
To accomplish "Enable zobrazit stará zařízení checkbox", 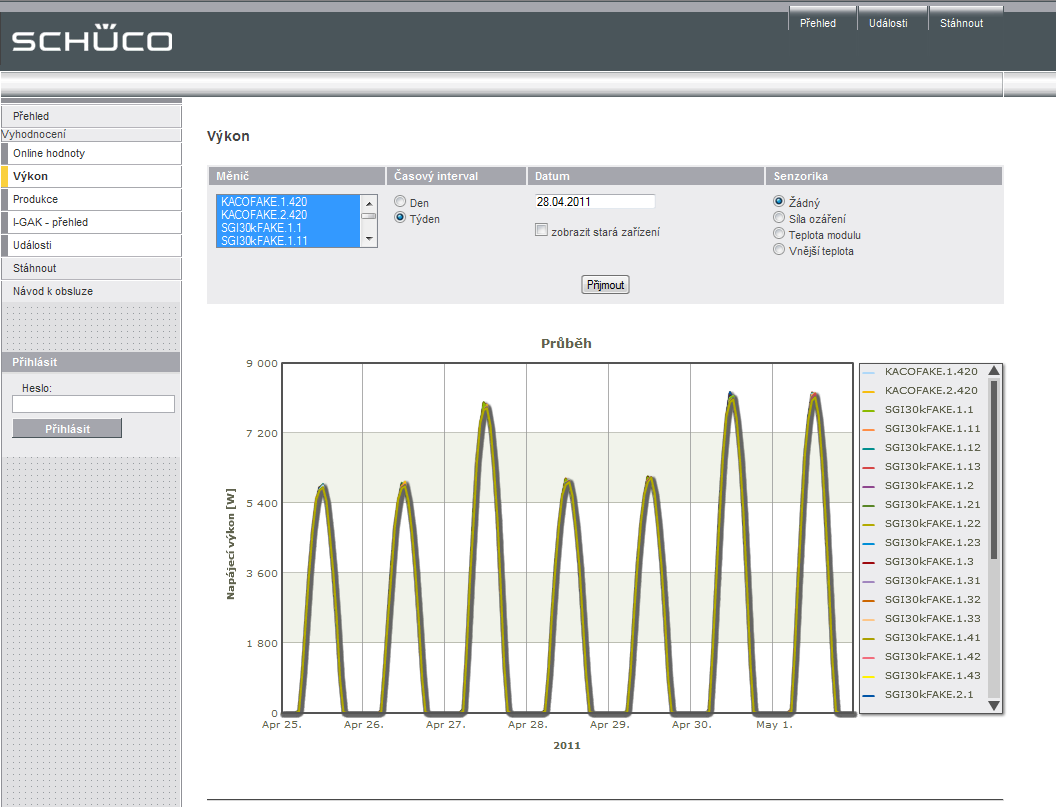I will (x=541, y=230).
